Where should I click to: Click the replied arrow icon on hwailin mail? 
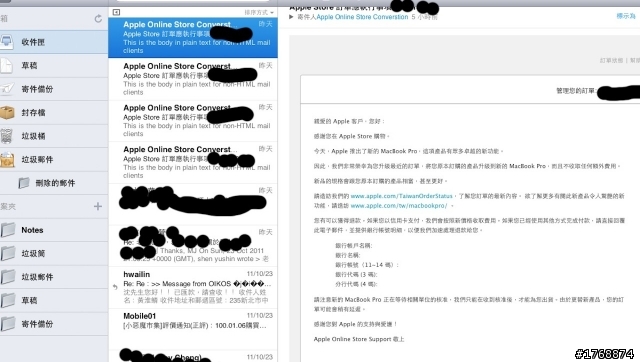point(115,287)
